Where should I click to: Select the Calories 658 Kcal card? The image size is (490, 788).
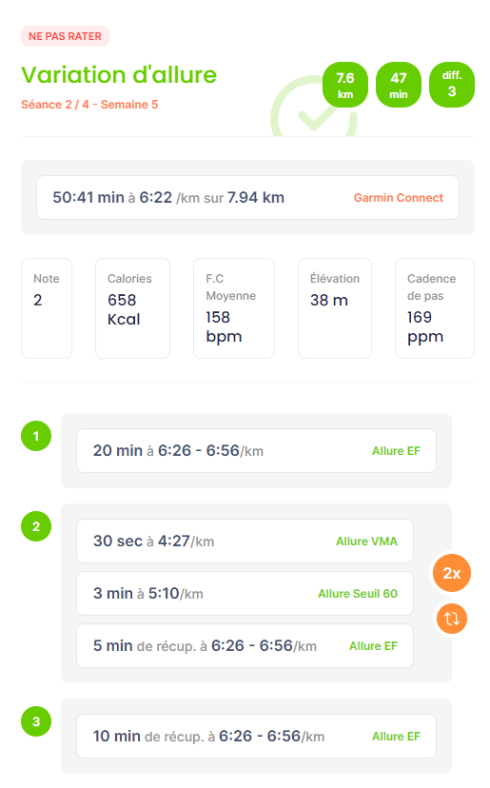click(x=133, y=308)
